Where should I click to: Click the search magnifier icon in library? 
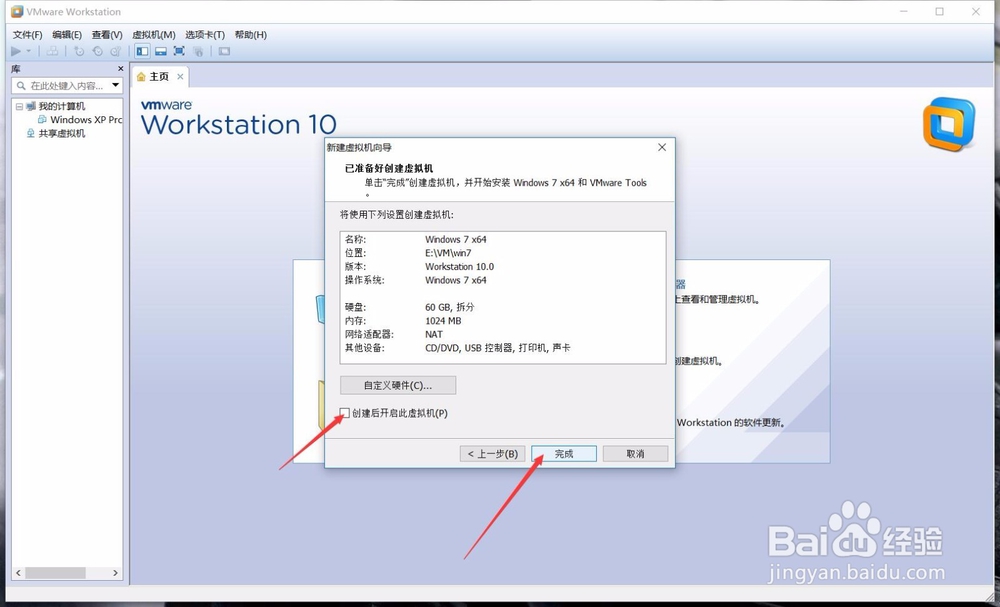(x=21, y=85)
